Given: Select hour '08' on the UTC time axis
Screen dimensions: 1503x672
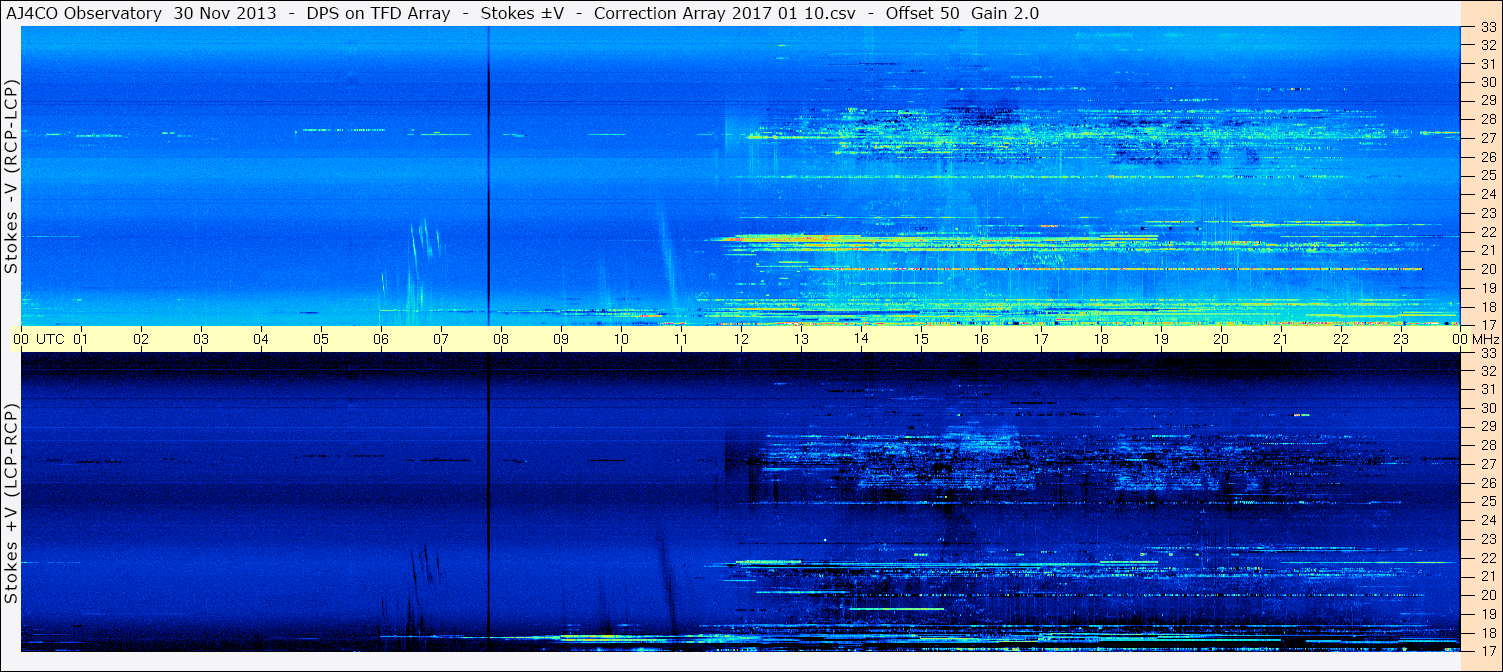Looking at the screenshot, I should (x=501, y=340).
